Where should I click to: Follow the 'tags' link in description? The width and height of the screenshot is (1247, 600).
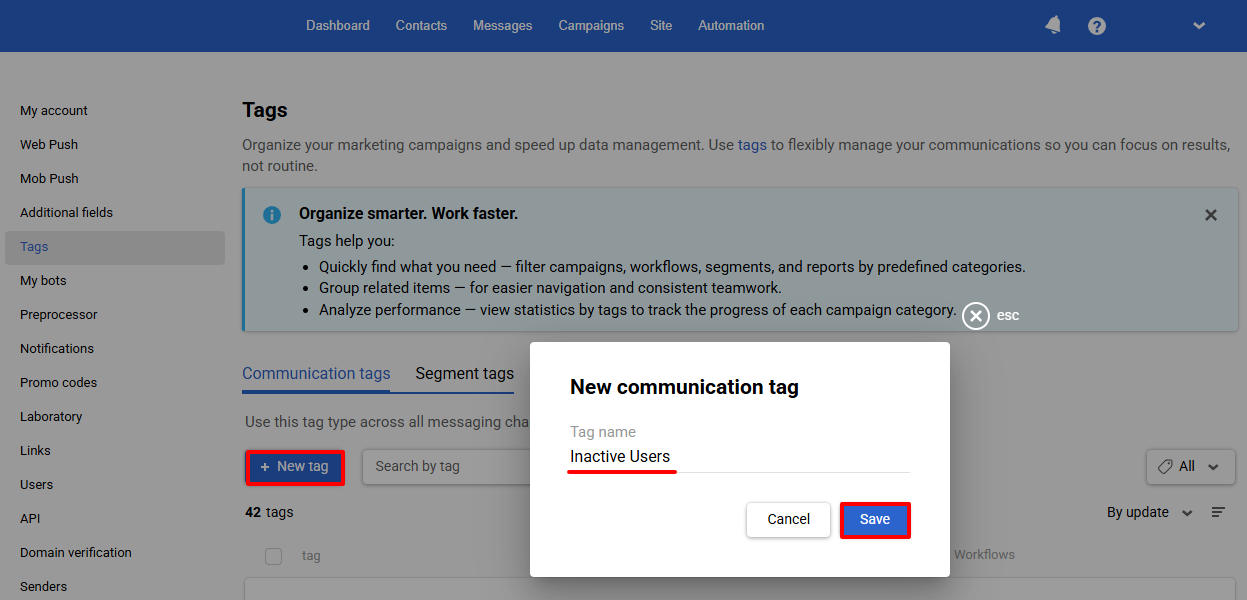click(x=752, y=145)
